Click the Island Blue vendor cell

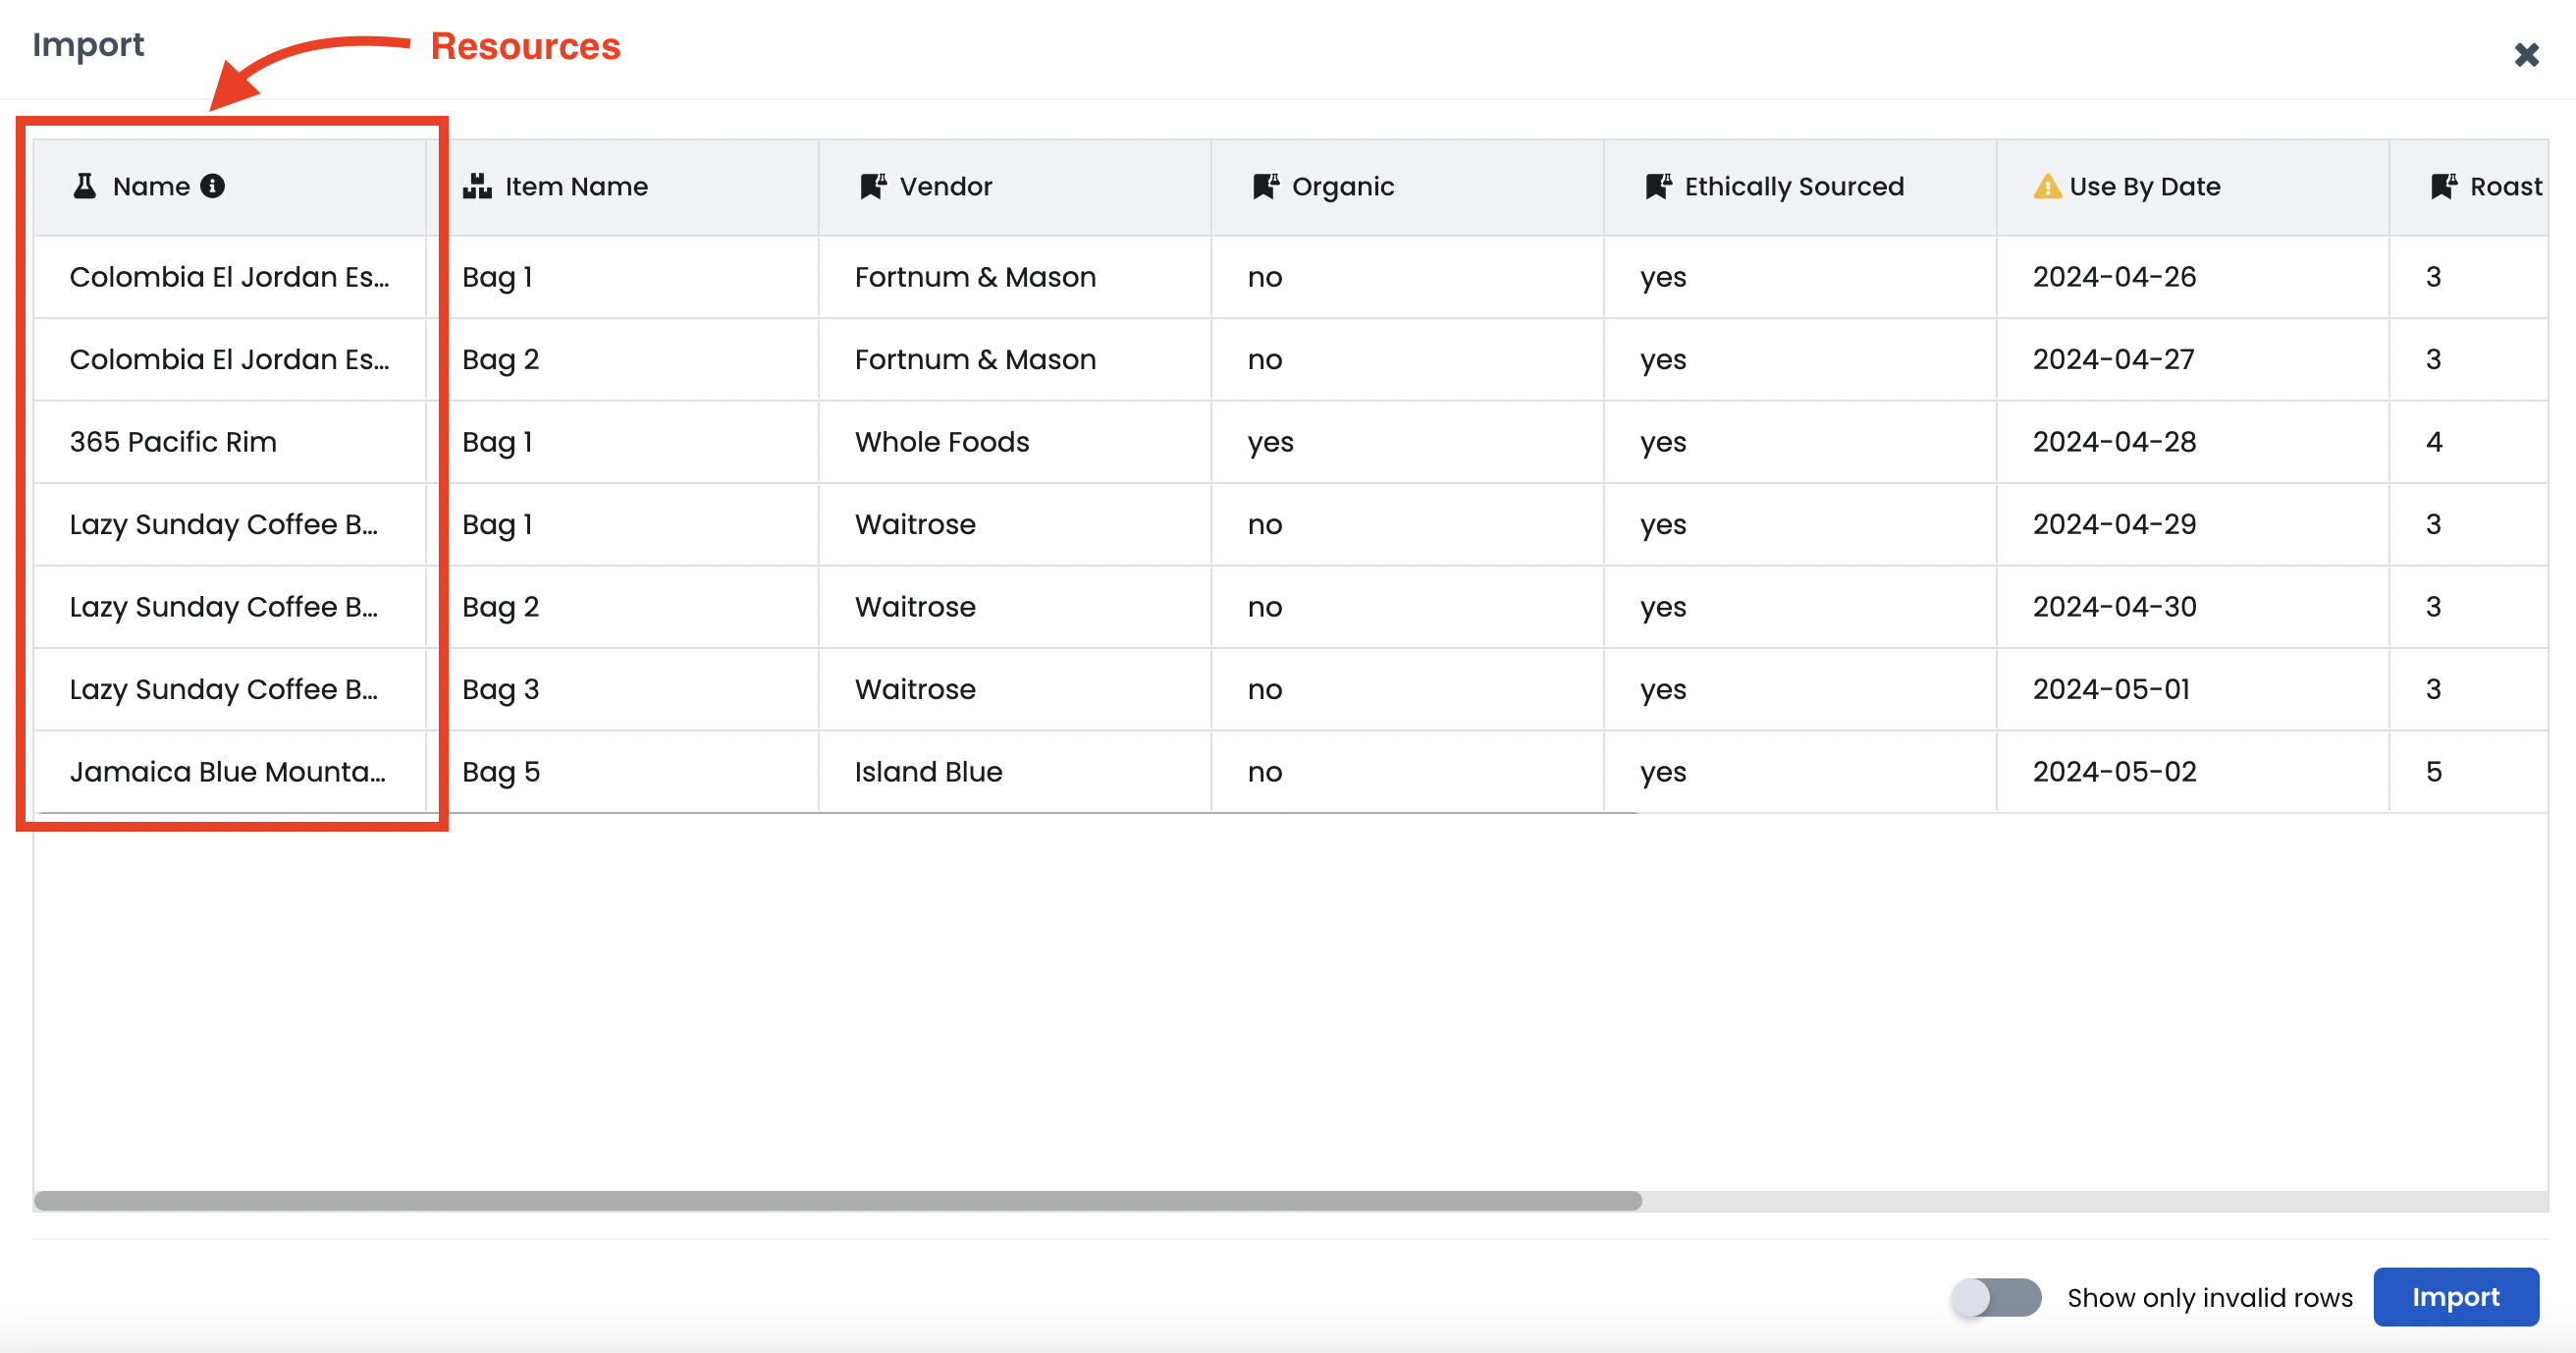pyautogui.click(x=928, y=772)
